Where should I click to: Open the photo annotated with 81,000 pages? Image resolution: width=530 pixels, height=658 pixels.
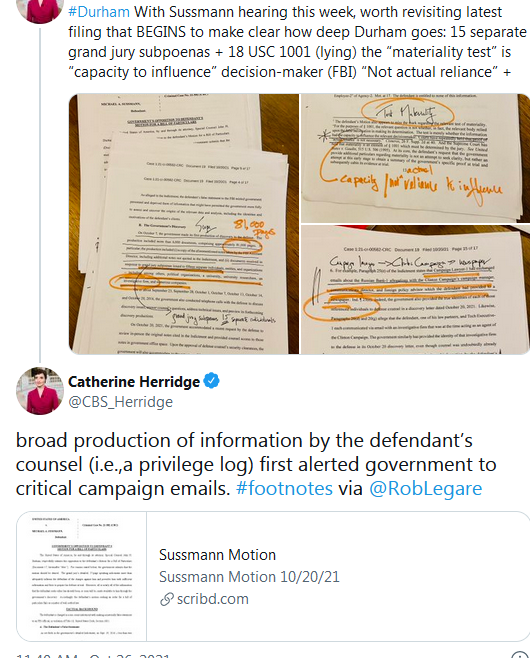[184, 224]
